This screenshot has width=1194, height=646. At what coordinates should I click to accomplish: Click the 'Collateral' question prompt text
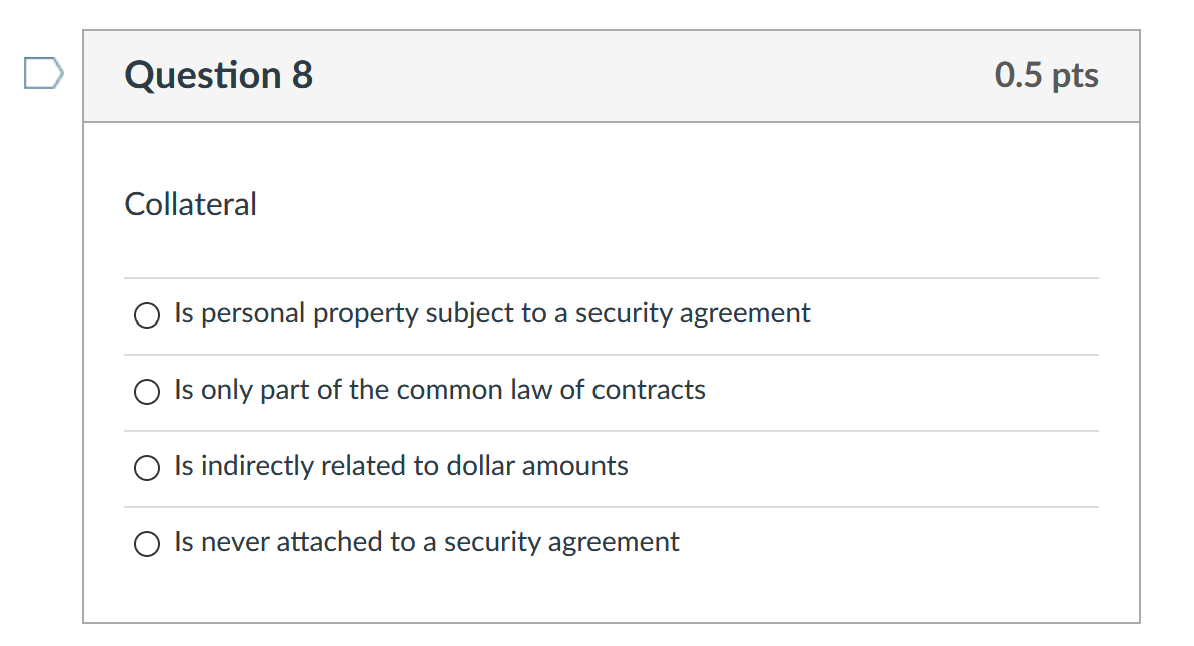pos(190,204)
